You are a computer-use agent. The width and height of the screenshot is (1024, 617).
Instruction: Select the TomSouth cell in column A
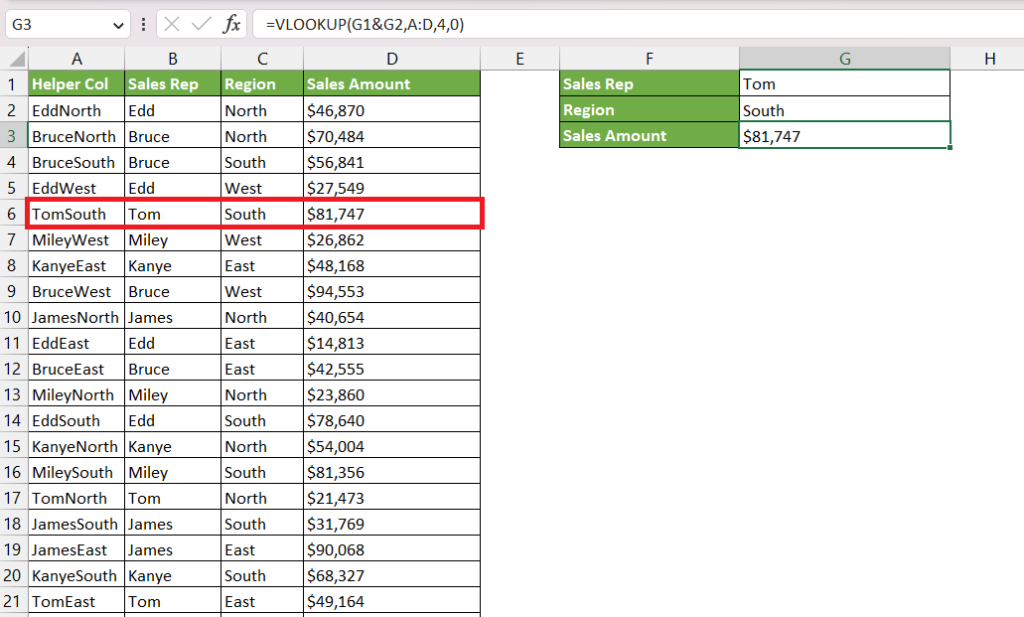coord(76,214)
